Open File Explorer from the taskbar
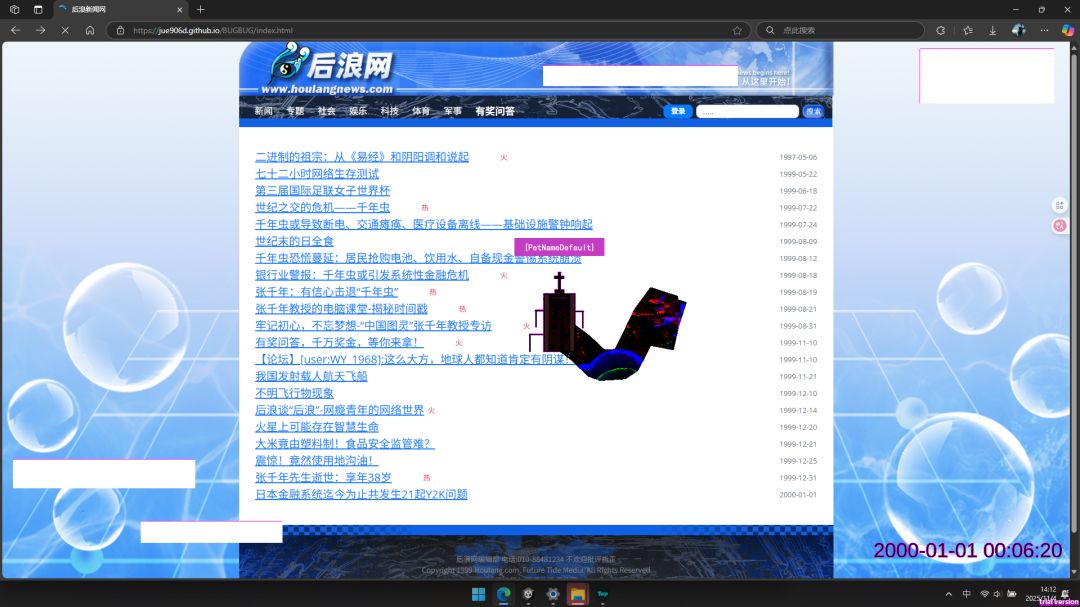Screen dimensions: 1080x607 (x=578, y=594)
